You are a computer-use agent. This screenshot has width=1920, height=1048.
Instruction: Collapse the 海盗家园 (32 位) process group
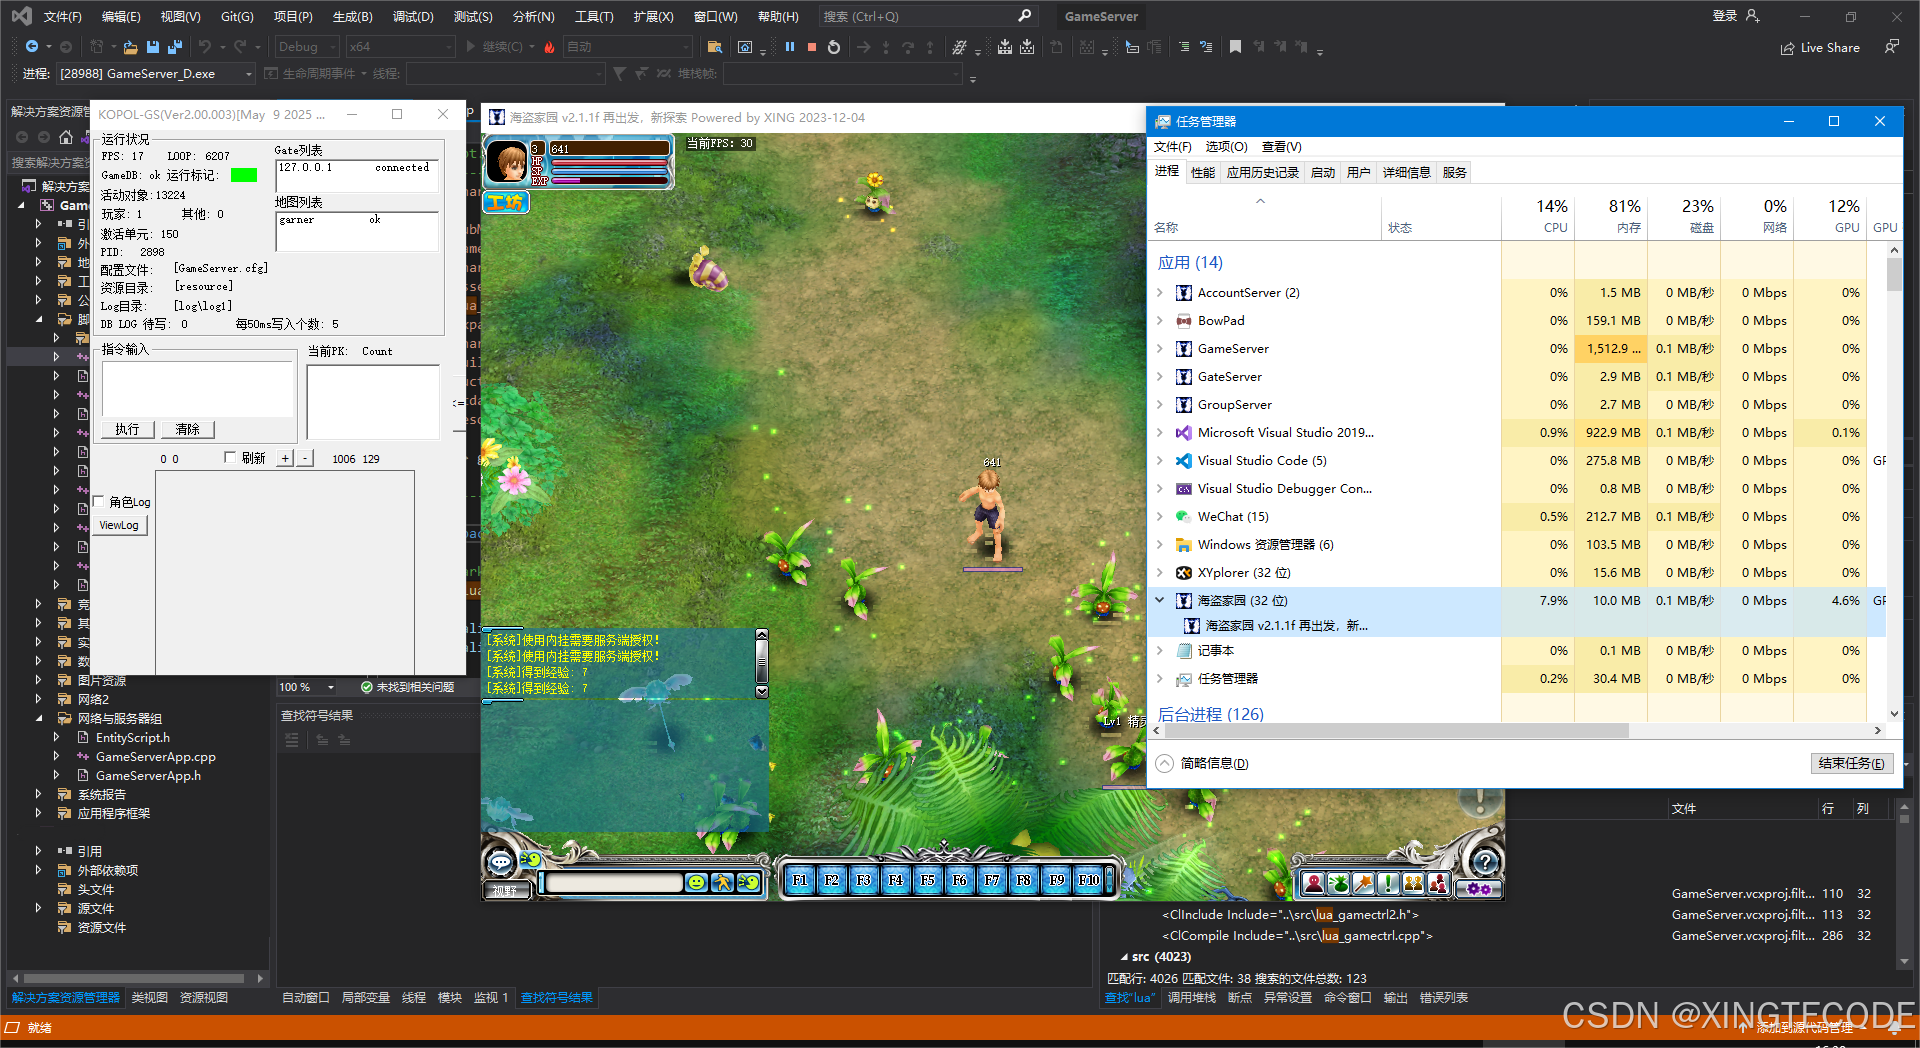[x=1160, y=601]
